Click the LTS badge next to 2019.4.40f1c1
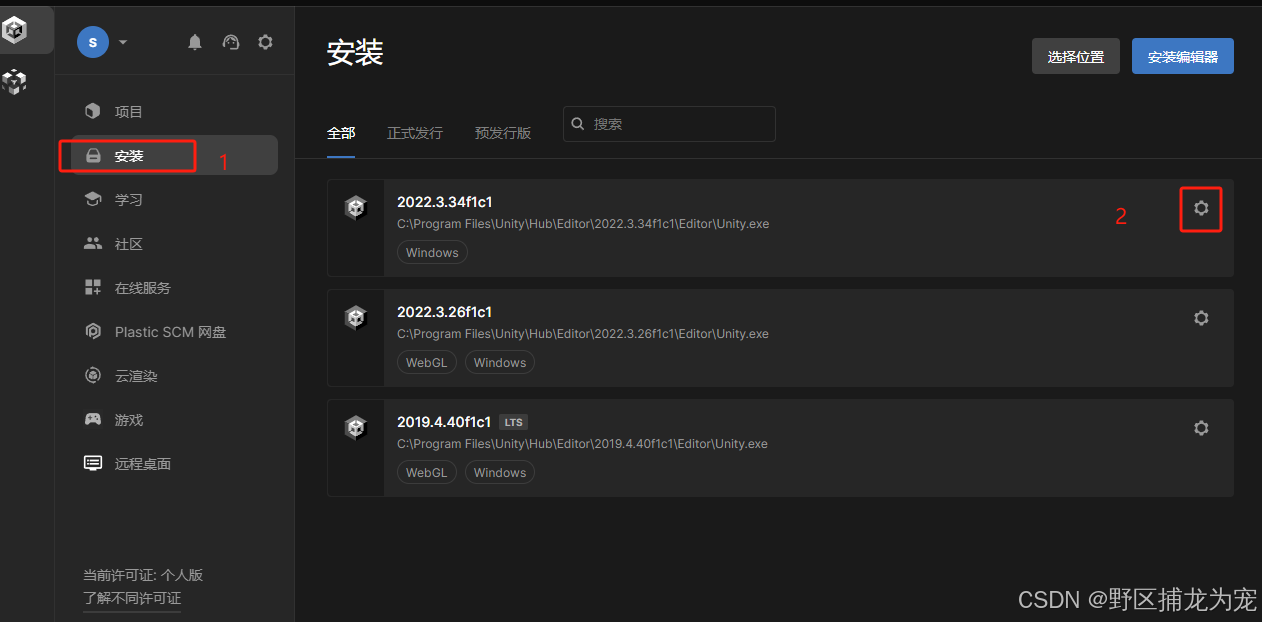 click(513, 422)
